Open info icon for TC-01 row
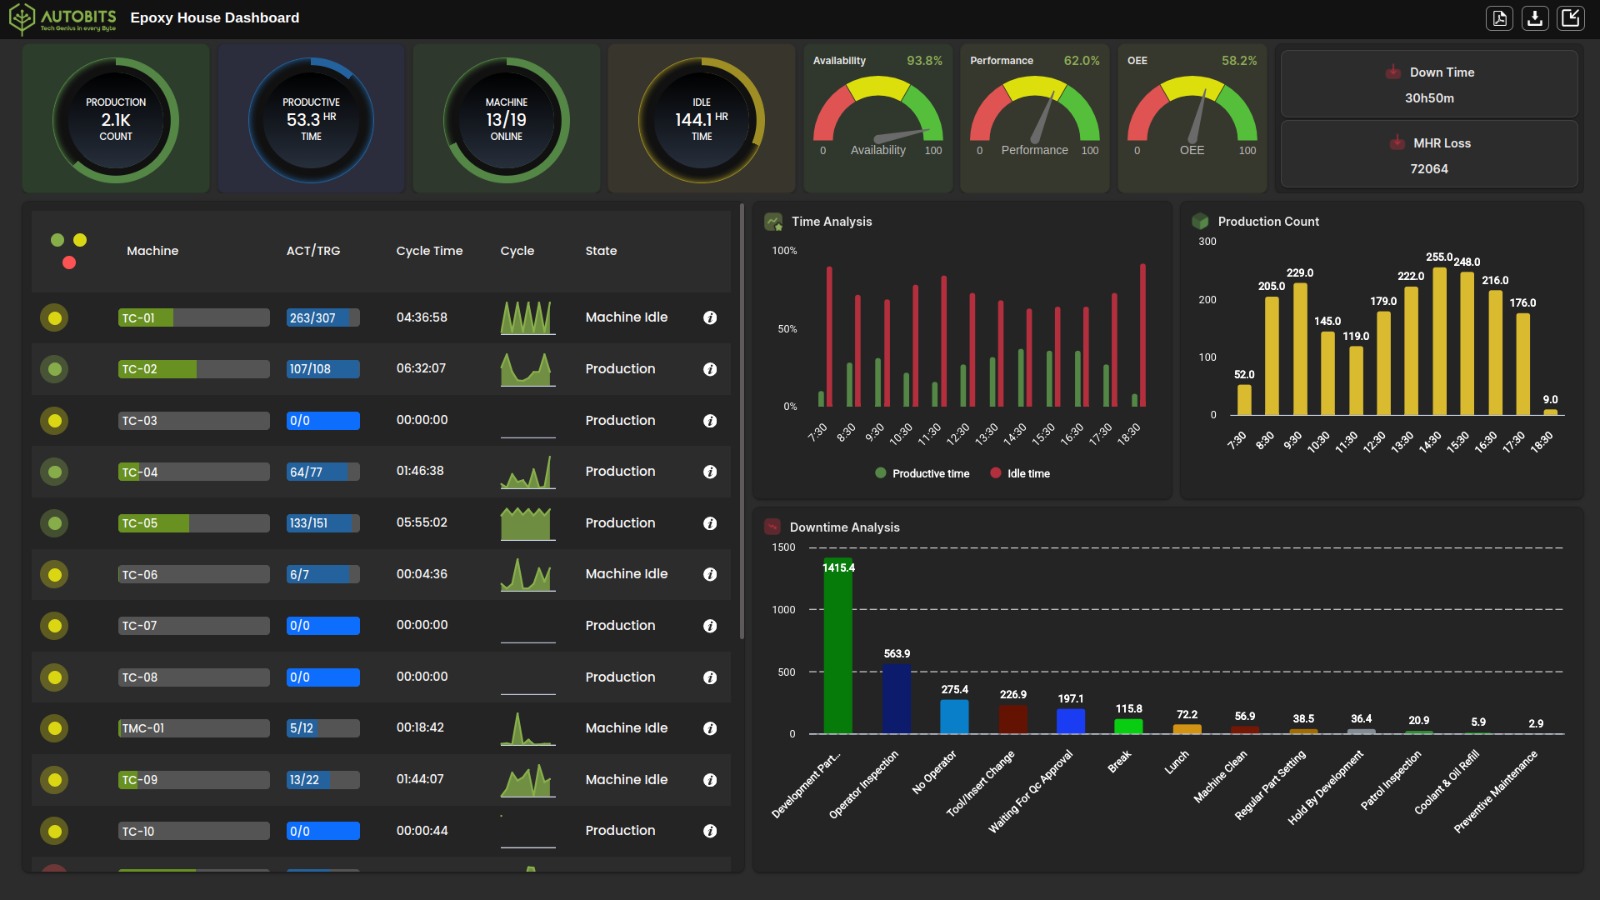The height and width of the screenshot is (900, 1600). click(x=710, y=318)
